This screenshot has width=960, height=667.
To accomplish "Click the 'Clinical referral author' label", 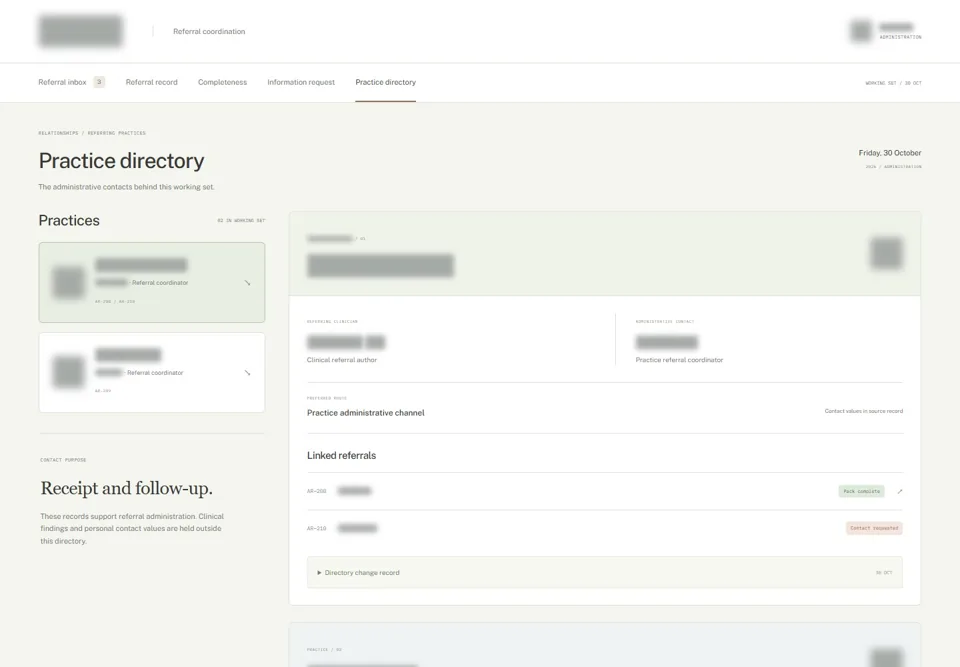I will click(x=342, y=360).
